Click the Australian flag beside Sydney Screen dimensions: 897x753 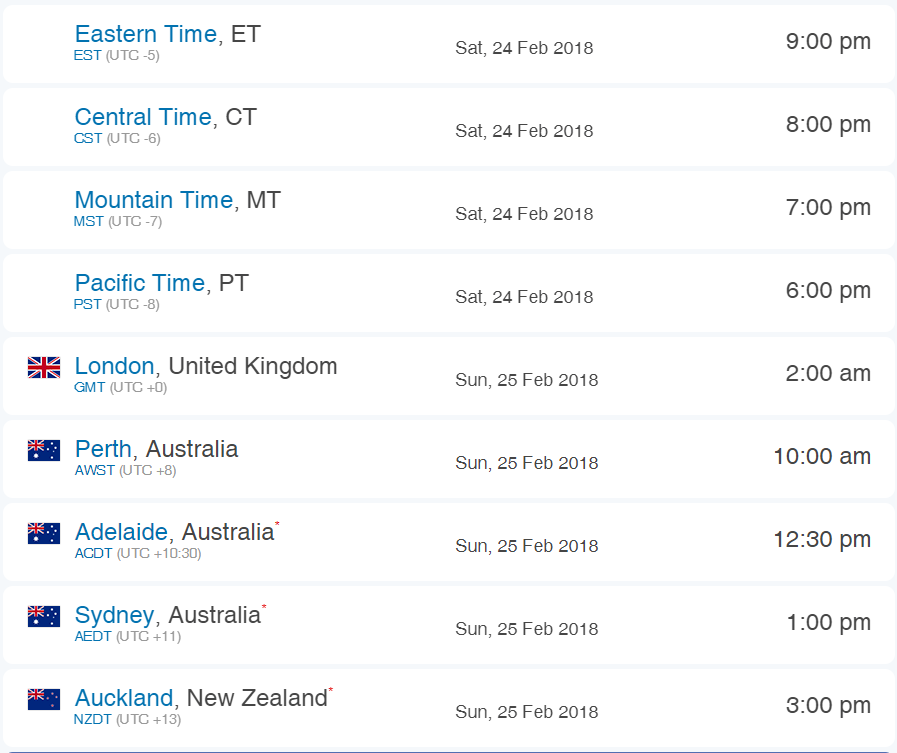[x=44, y=616]
